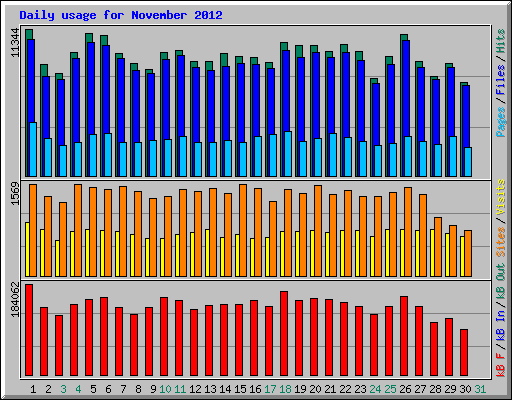
Task: Click the orange sites bar for day 15
Action: coord(243,230)
